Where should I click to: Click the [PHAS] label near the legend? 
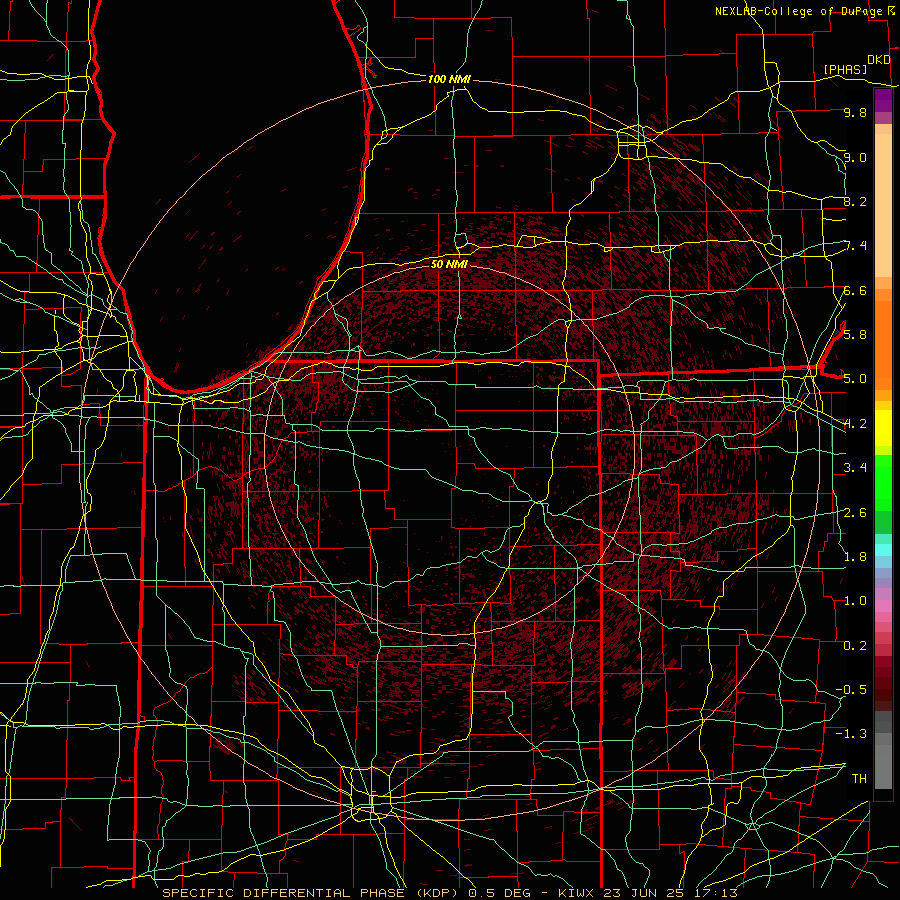pos(845,69)
